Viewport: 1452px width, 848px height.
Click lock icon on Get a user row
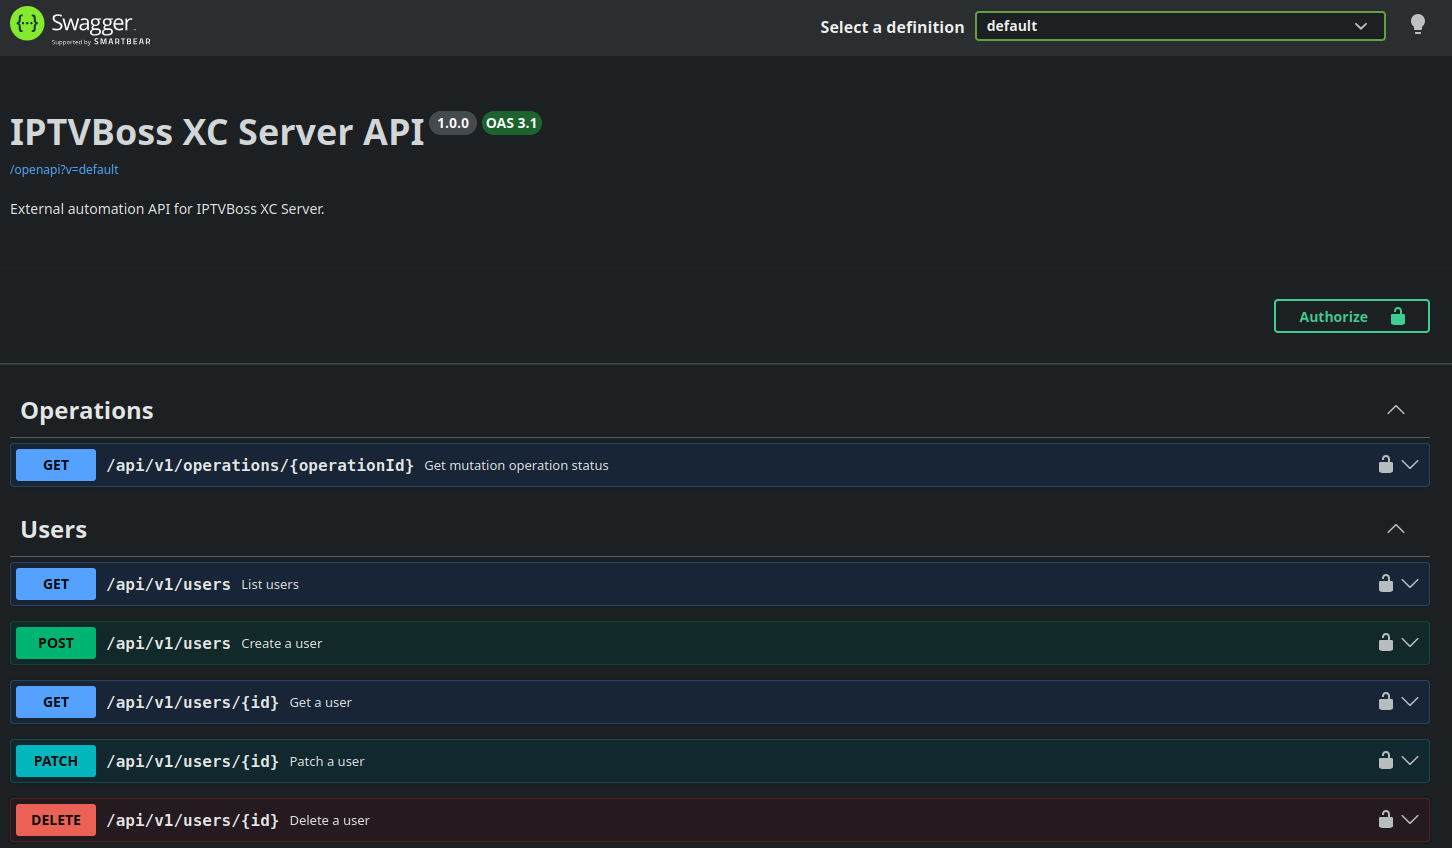coord(1386,701)
